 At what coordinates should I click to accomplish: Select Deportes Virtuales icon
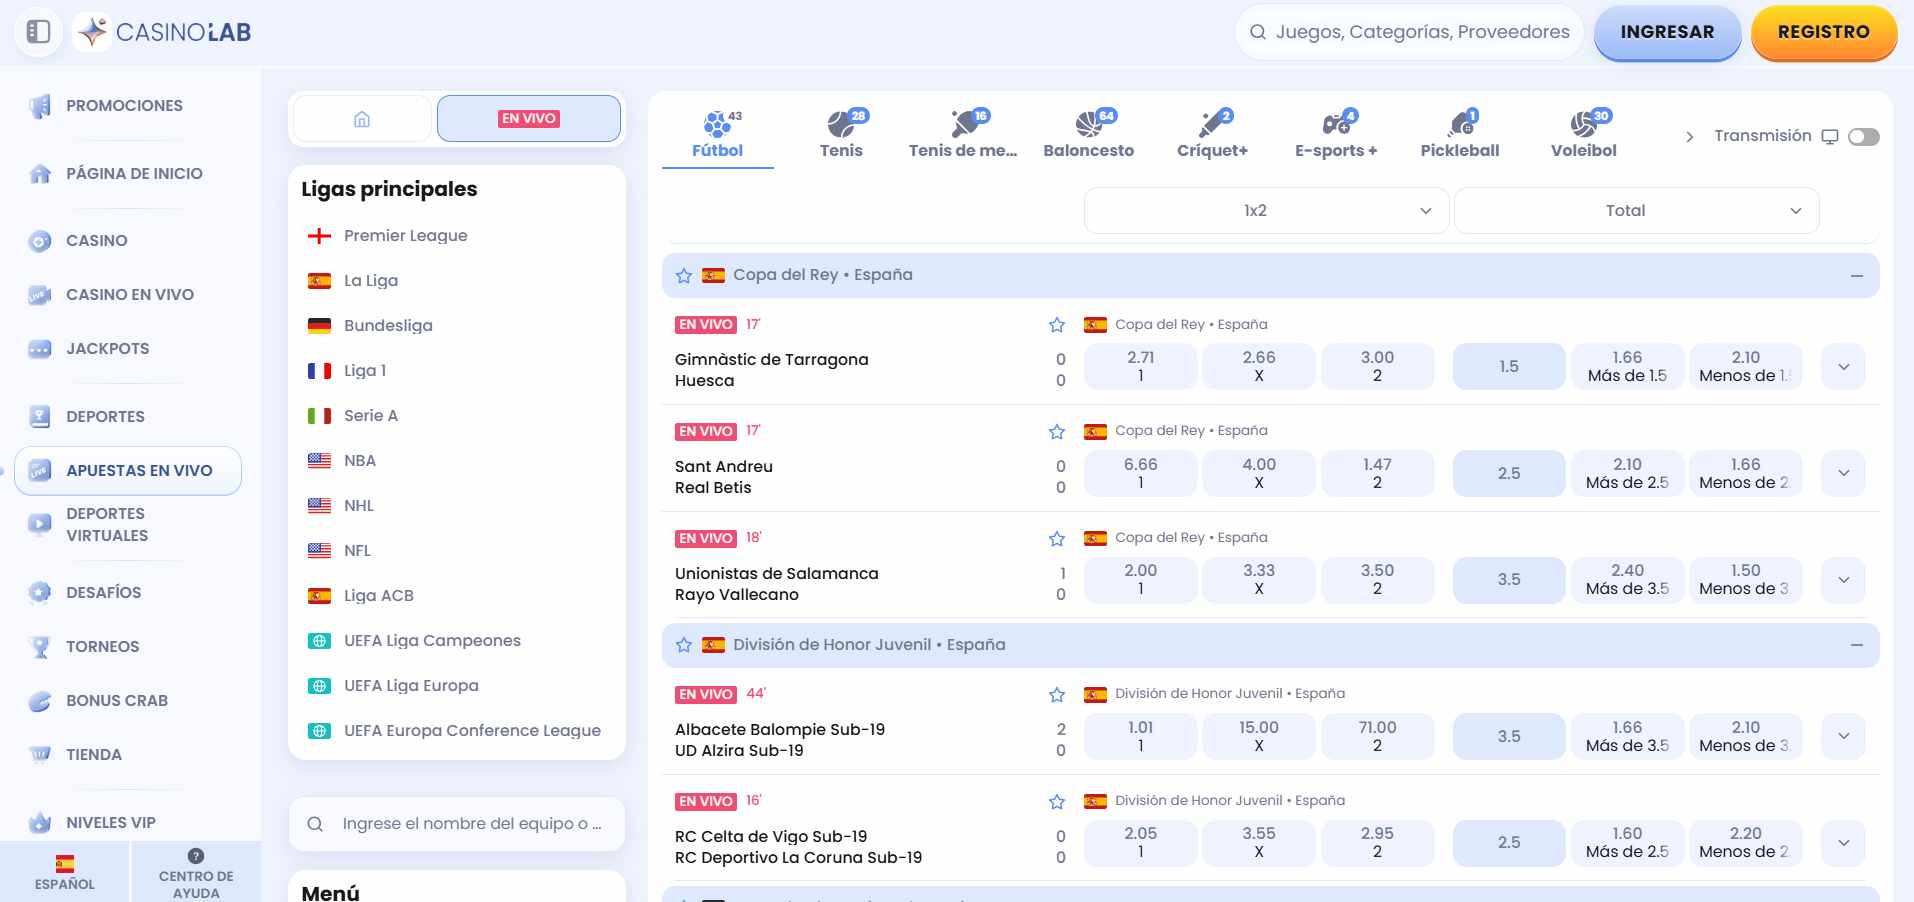[40, 524]
